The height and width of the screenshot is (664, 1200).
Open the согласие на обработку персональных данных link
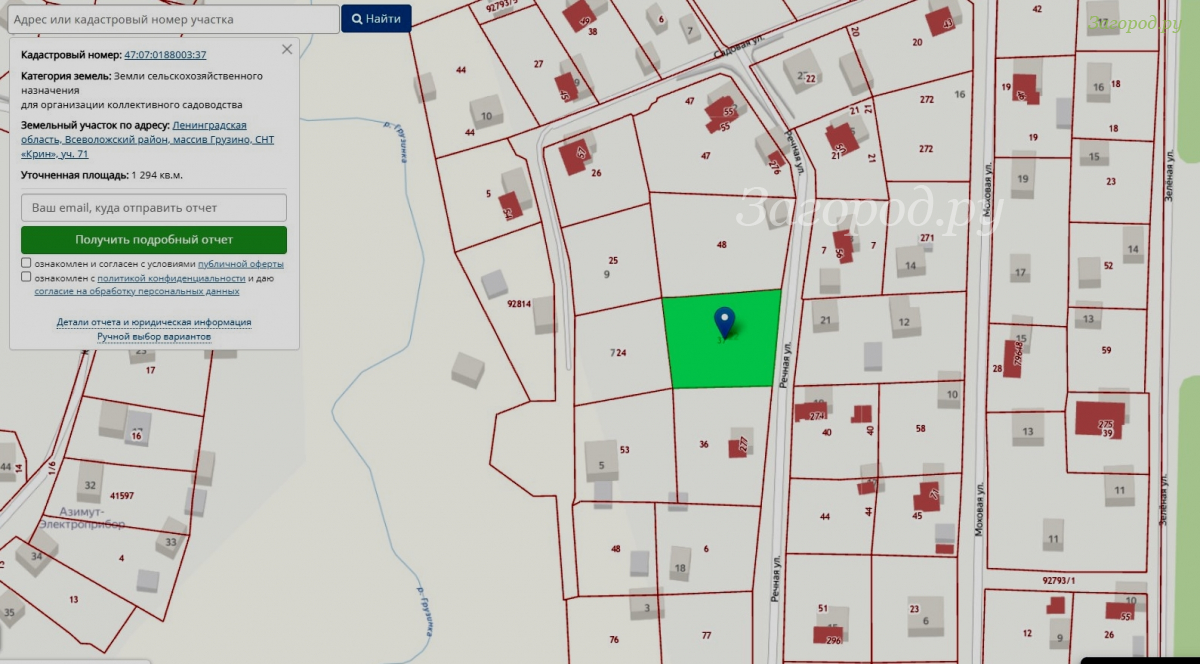tap(137, 292)
